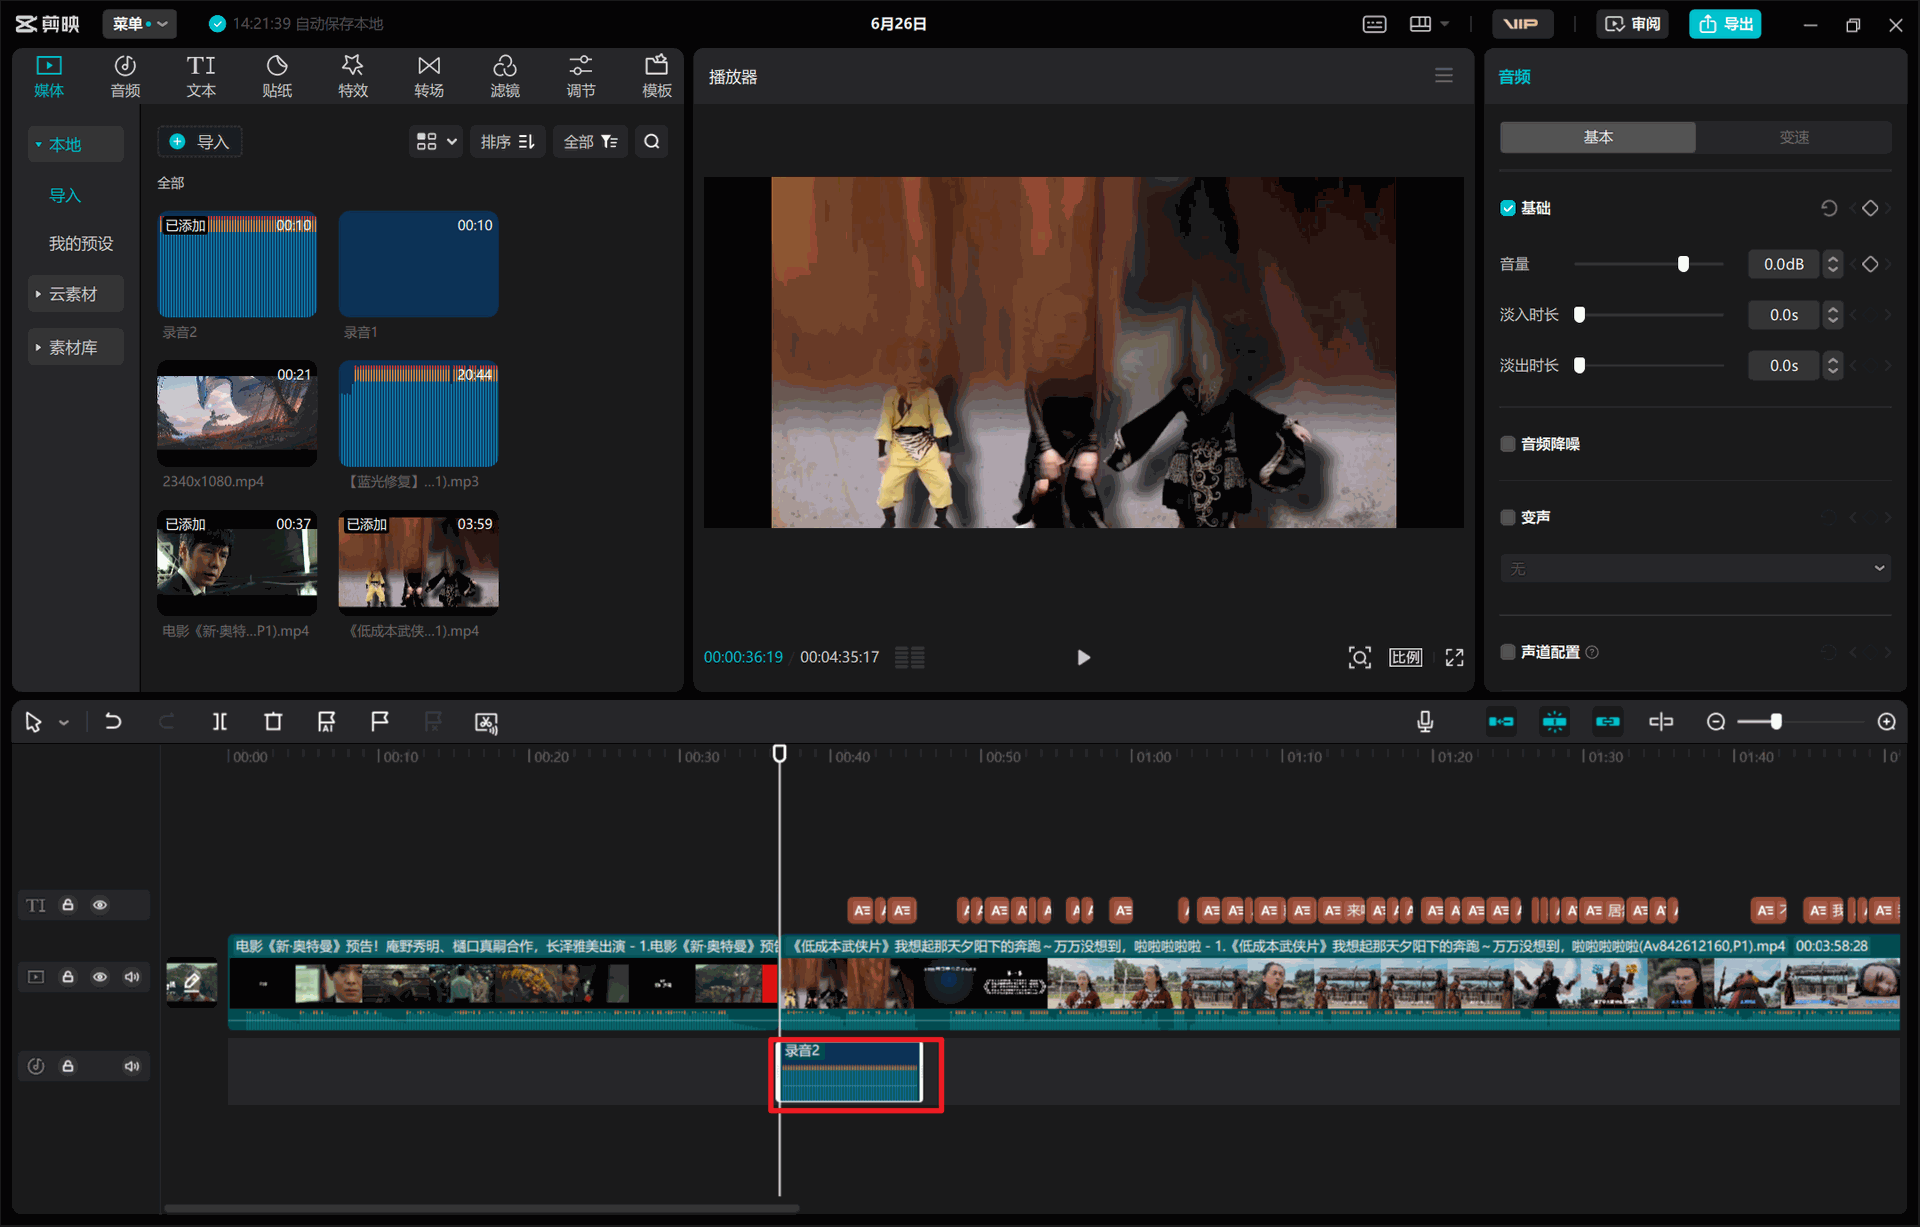Screen dimensions: 1920x1227
Task: Delete the selected clip with trash icon
Action: pos(273,722)
